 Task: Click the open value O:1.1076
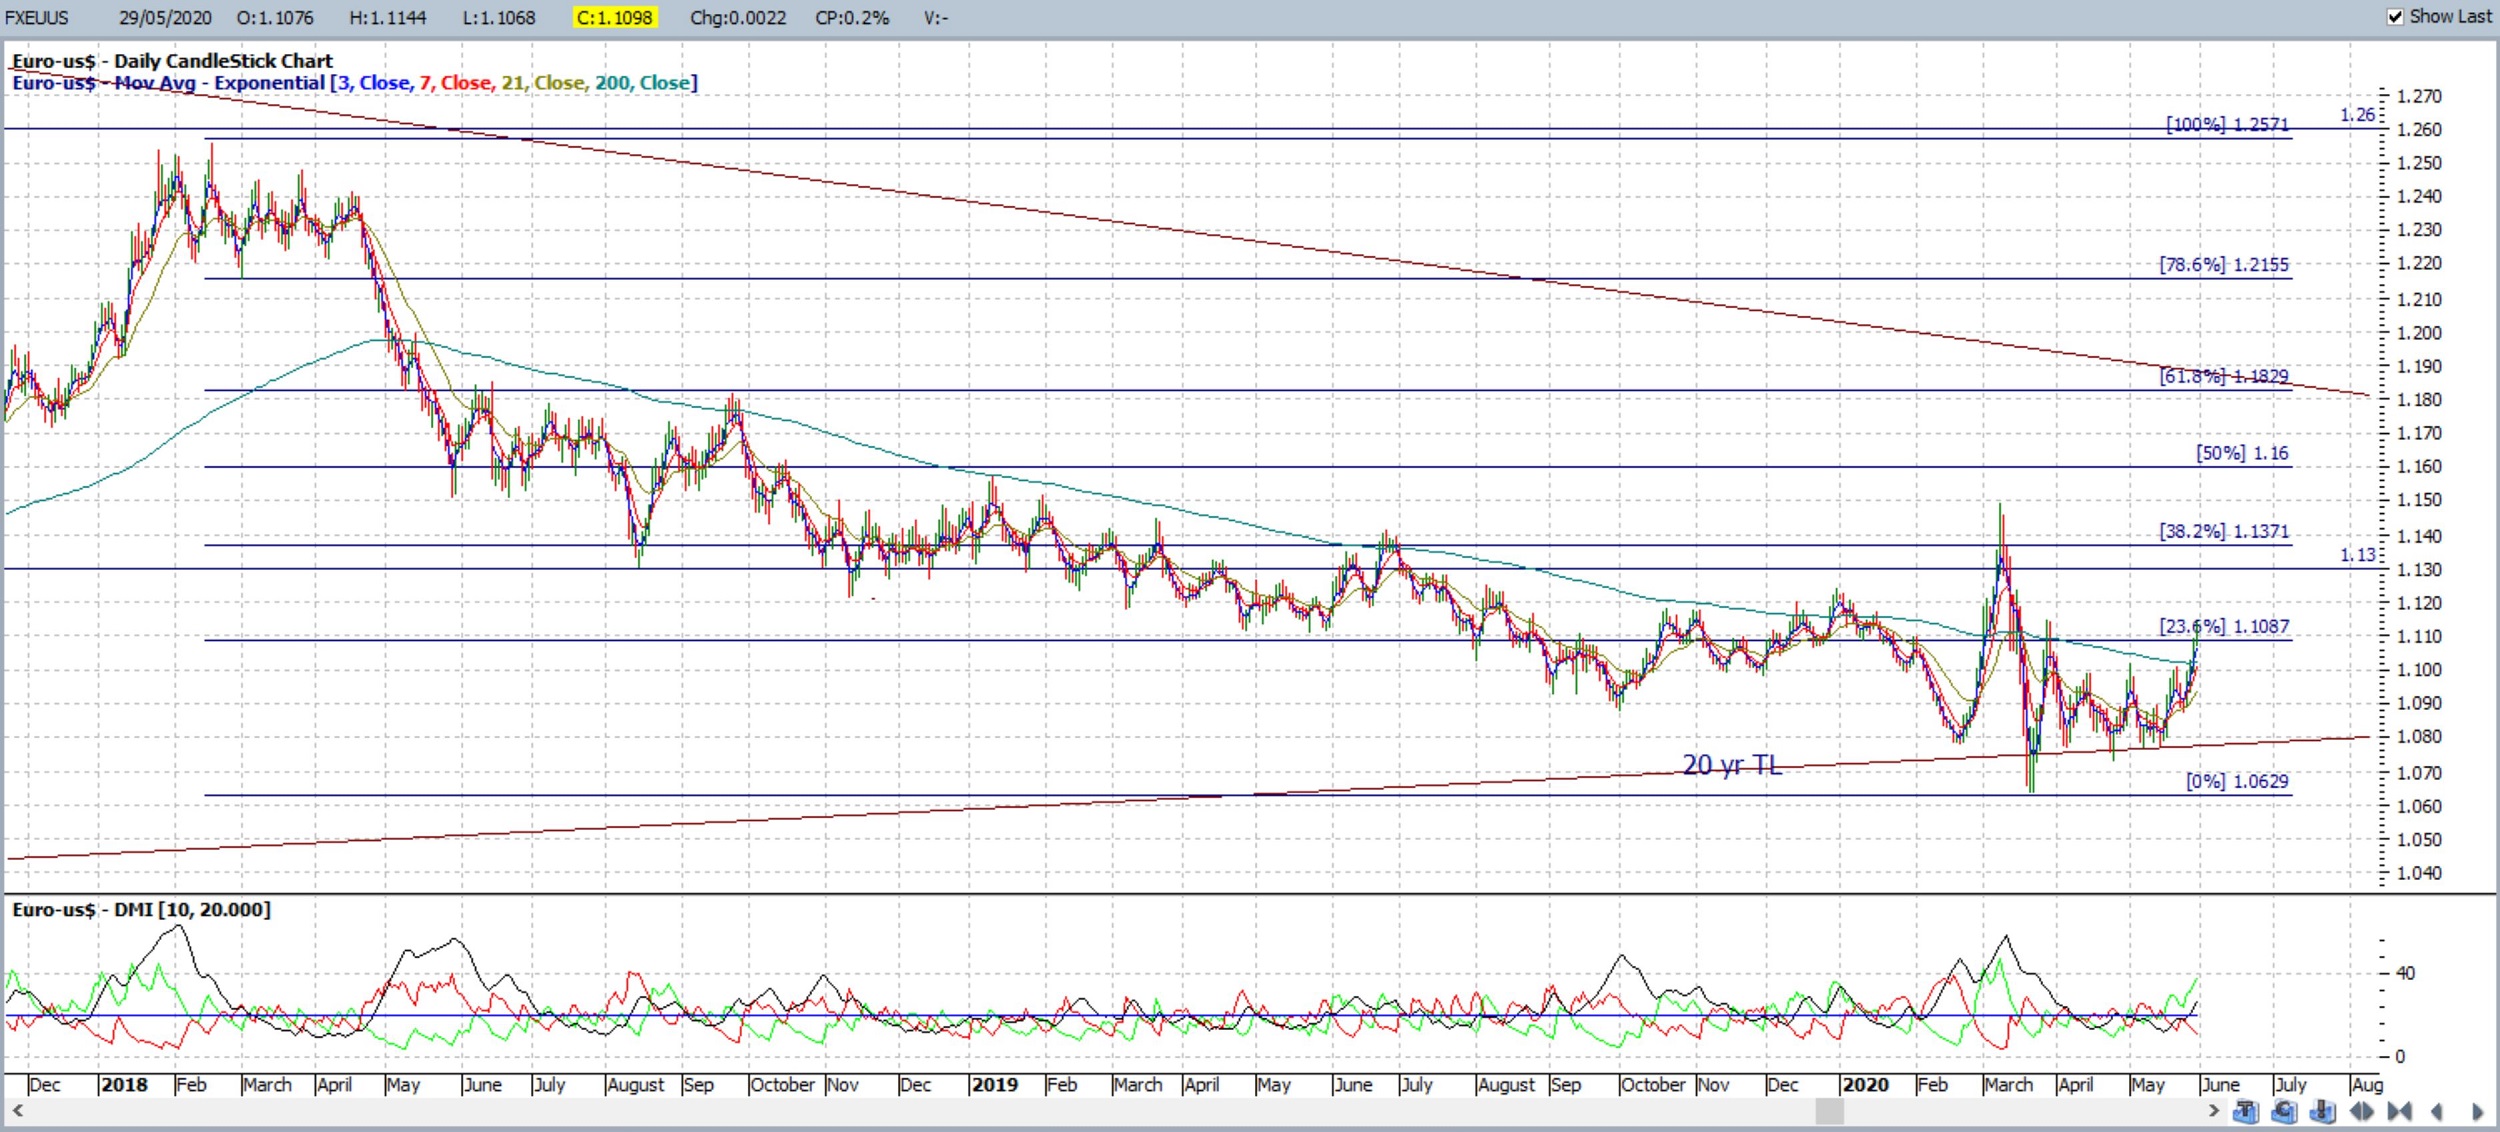click(275, 18)
